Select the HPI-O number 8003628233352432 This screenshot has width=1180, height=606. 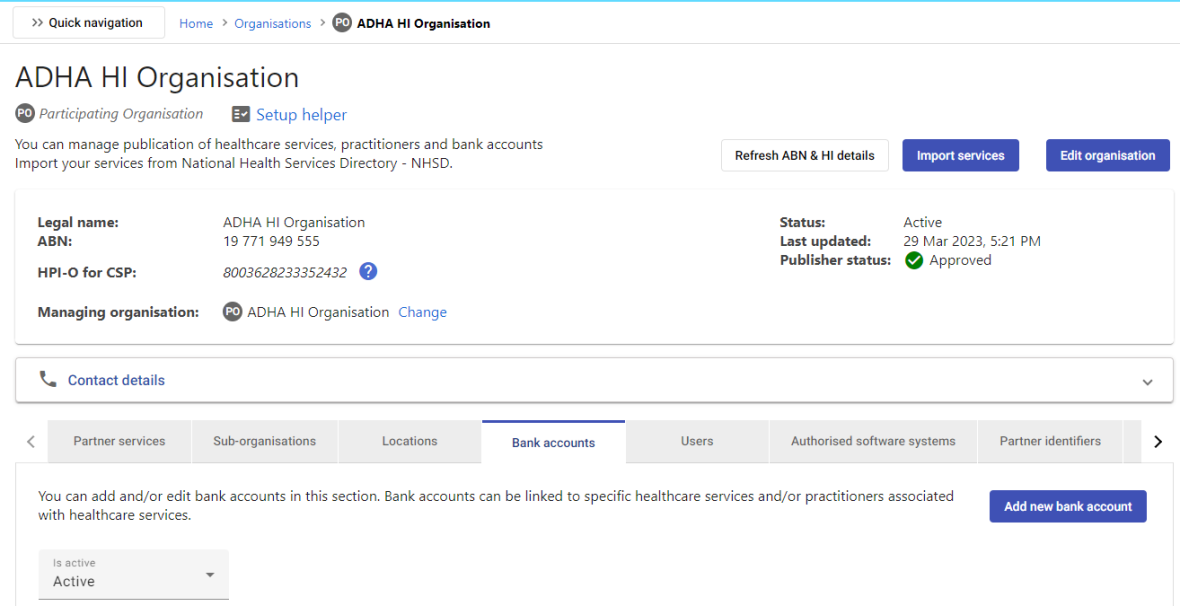click(284, 273)
